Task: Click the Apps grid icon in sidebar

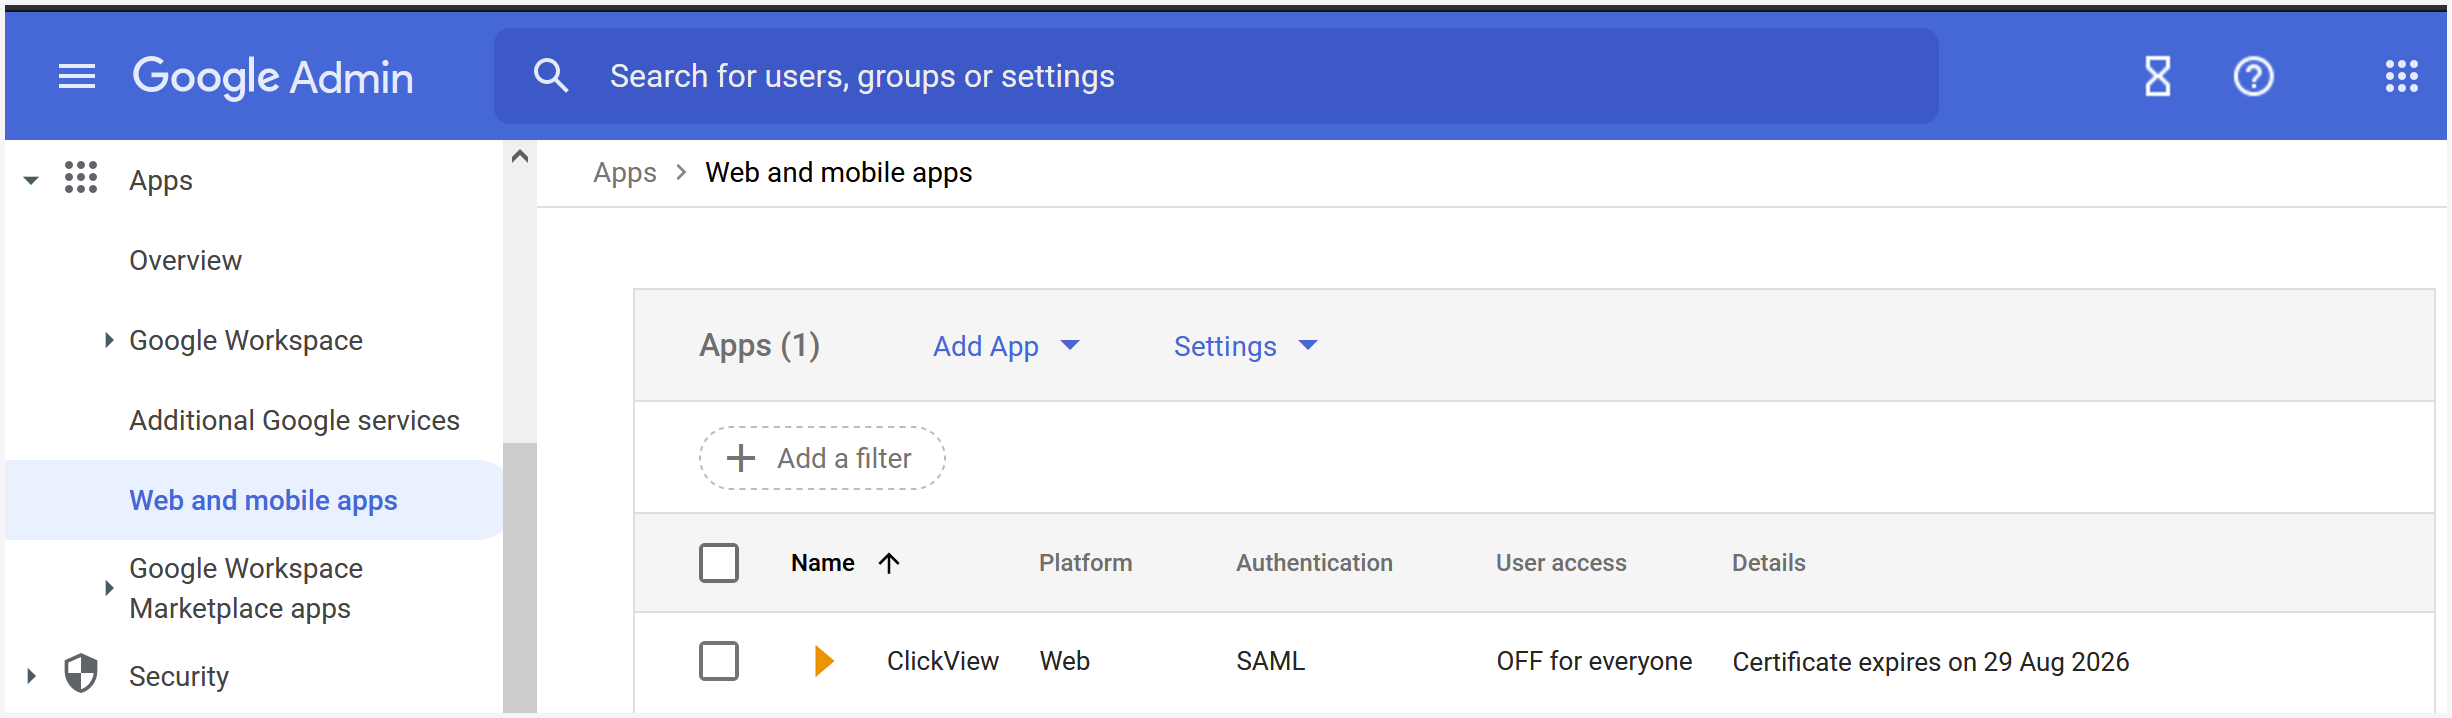Action: pyautogui.click(x=81, y=177)
